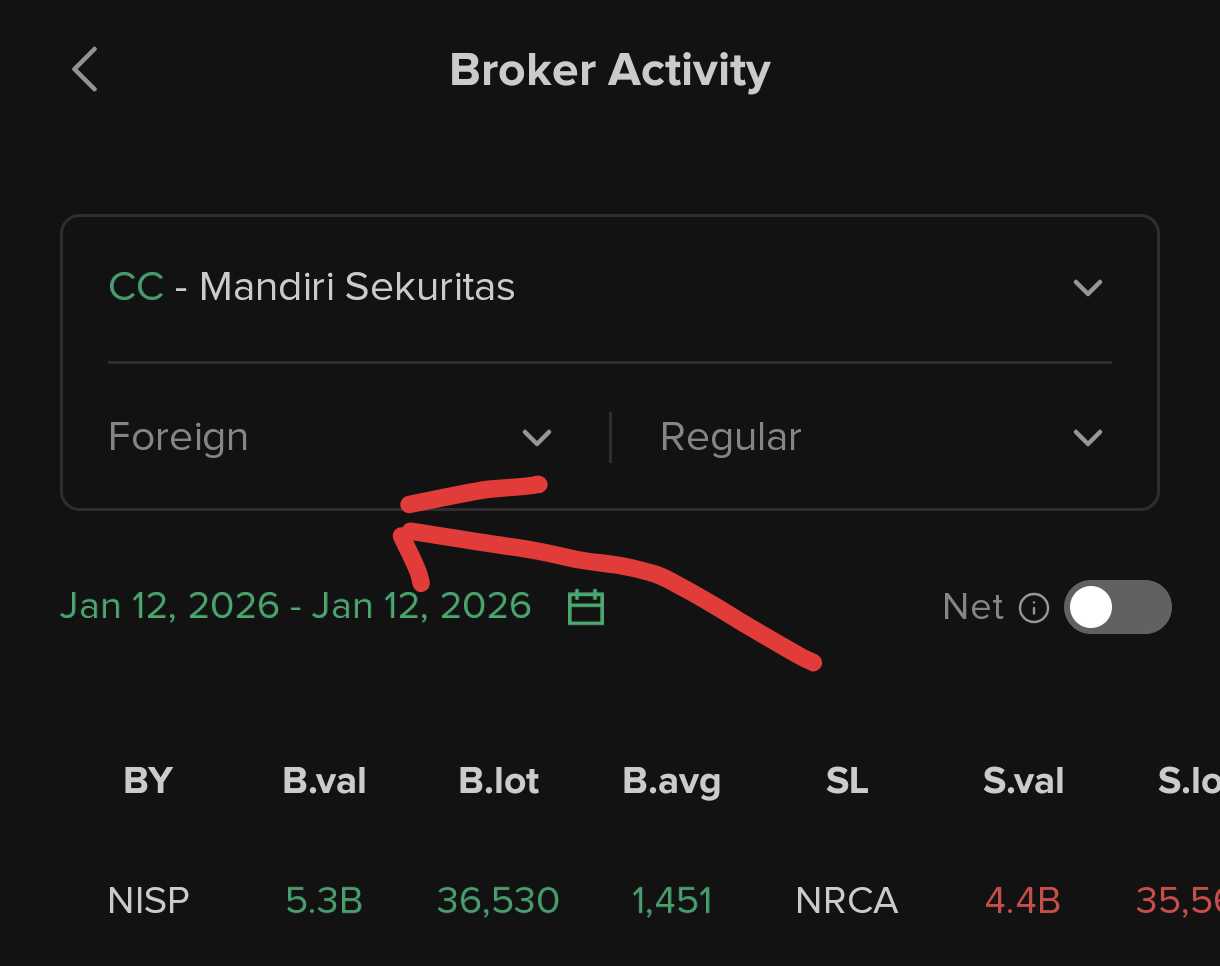Toggle the Net switch on
Screen dimensions: 1220x966
pyautogui.click(x=1117, y=607)
